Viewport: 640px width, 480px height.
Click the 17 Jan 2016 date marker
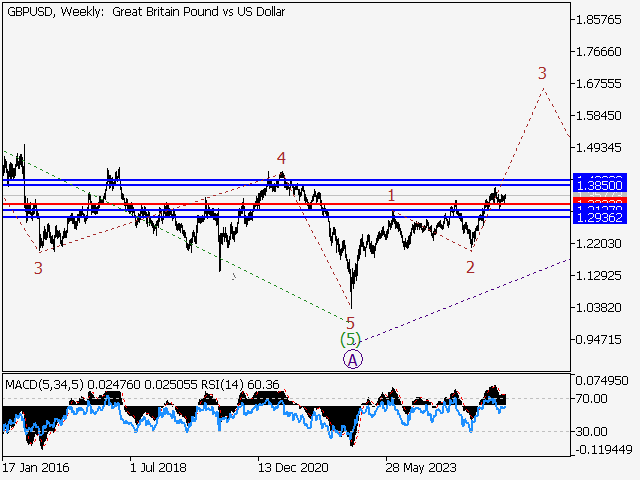34,467
